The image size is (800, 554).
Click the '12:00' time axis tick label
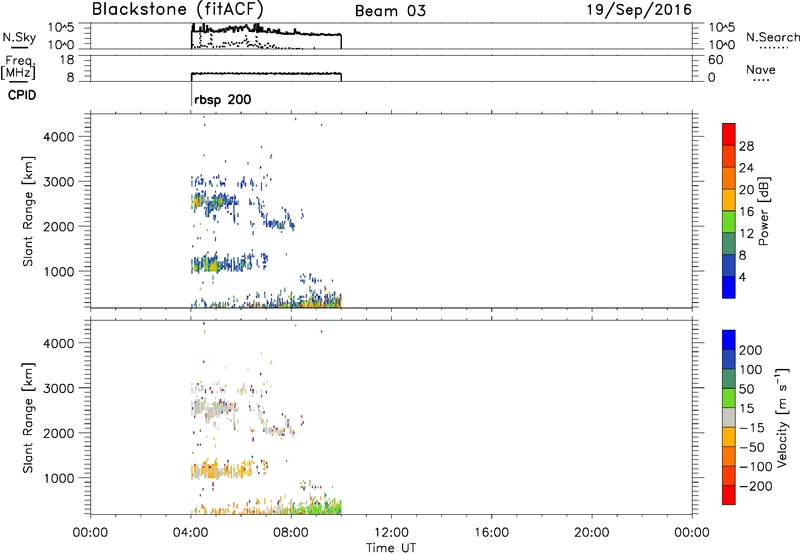pos(391,533)
